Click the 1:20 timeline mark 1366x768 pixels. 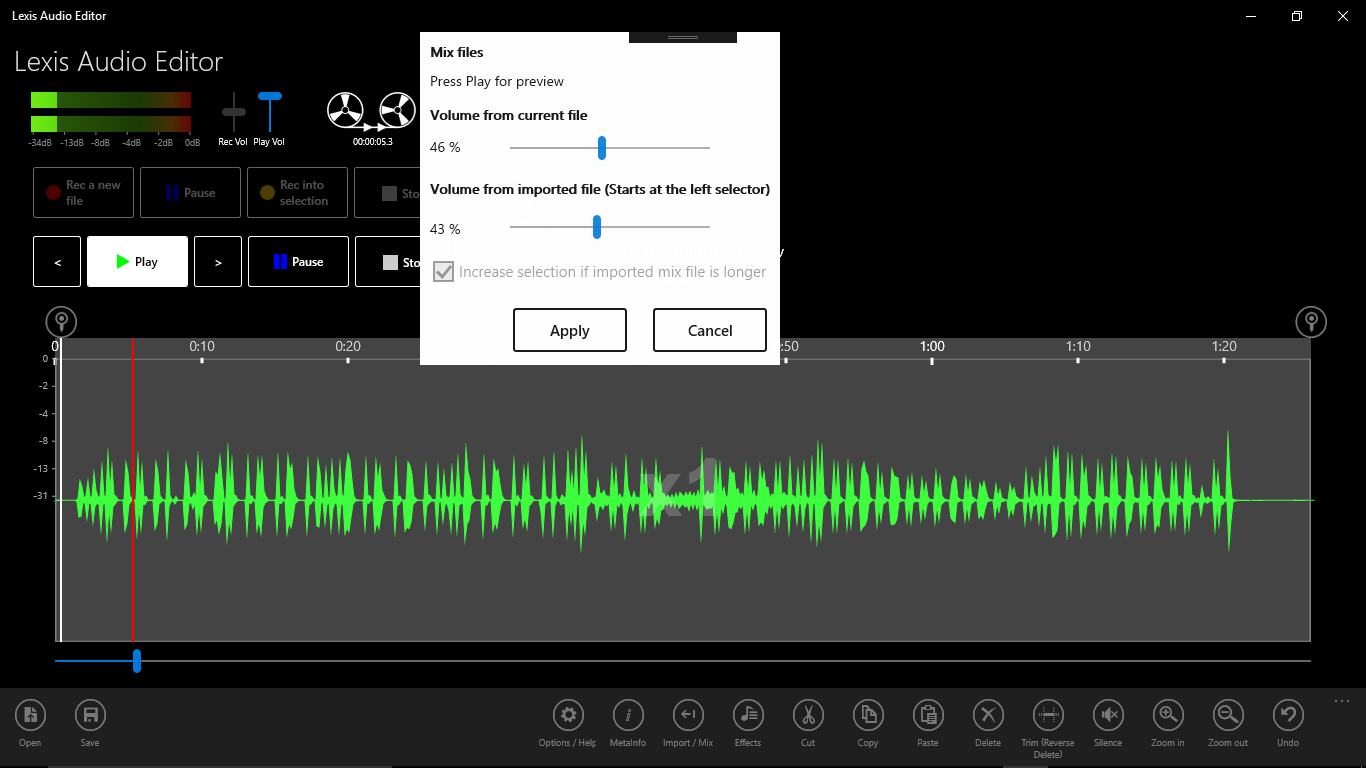[x=1224, y=347]
